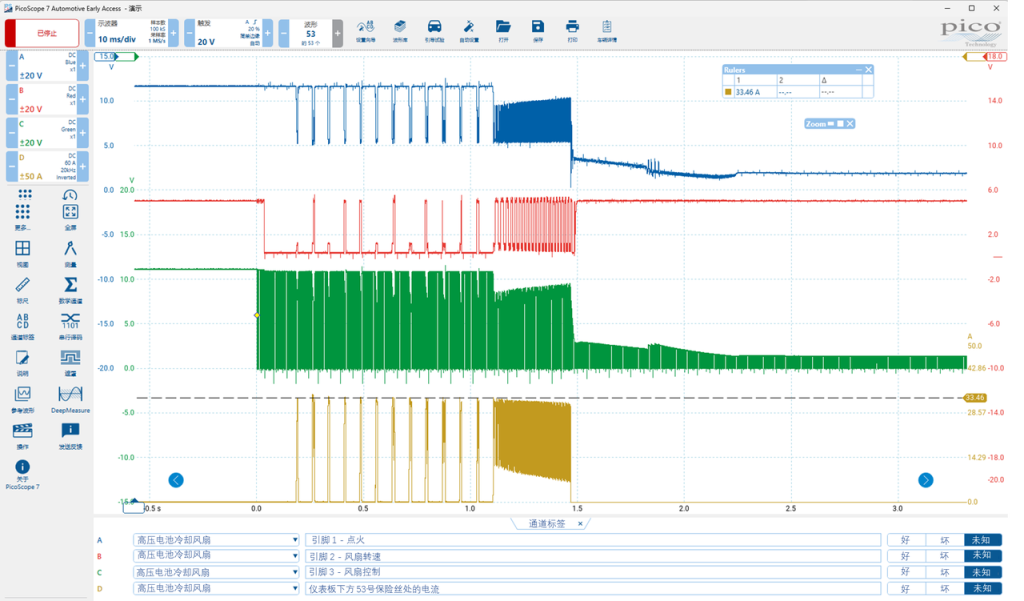Image resolution: width=1024 pixels, height=601 pixels.
Task: Open the DeepMeasure tool
Action: tap(70, 398)
